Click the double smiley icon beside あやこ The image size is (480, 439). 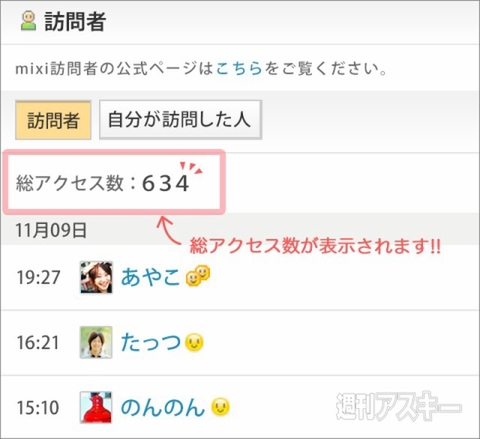tap(198, 275)
